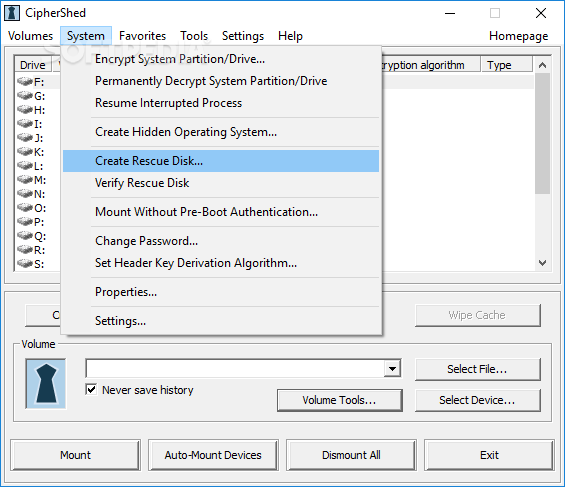Open the volume path combo box dropdown arrow
565x487 pixels.
point(392,368)
